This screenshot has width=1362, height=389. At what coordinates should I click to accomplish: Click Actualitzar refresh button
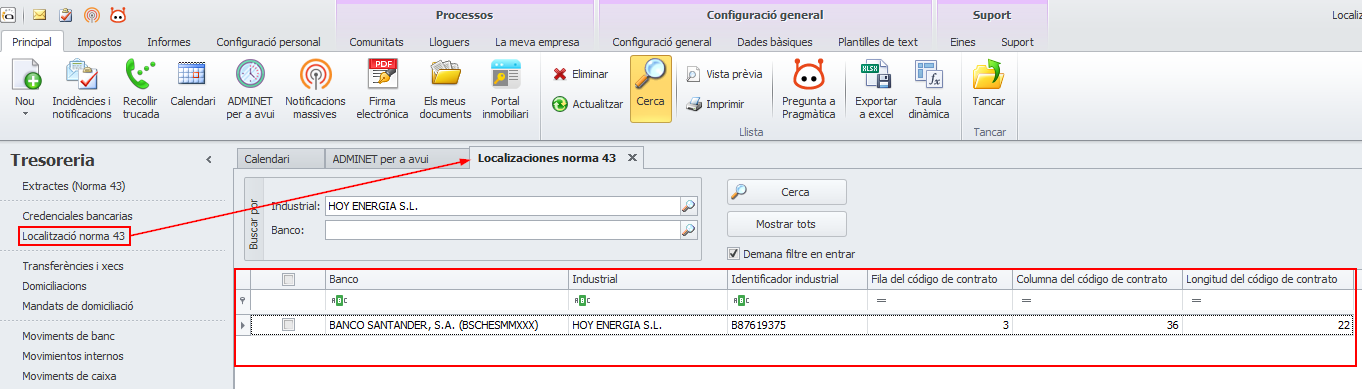click(588, 104)
